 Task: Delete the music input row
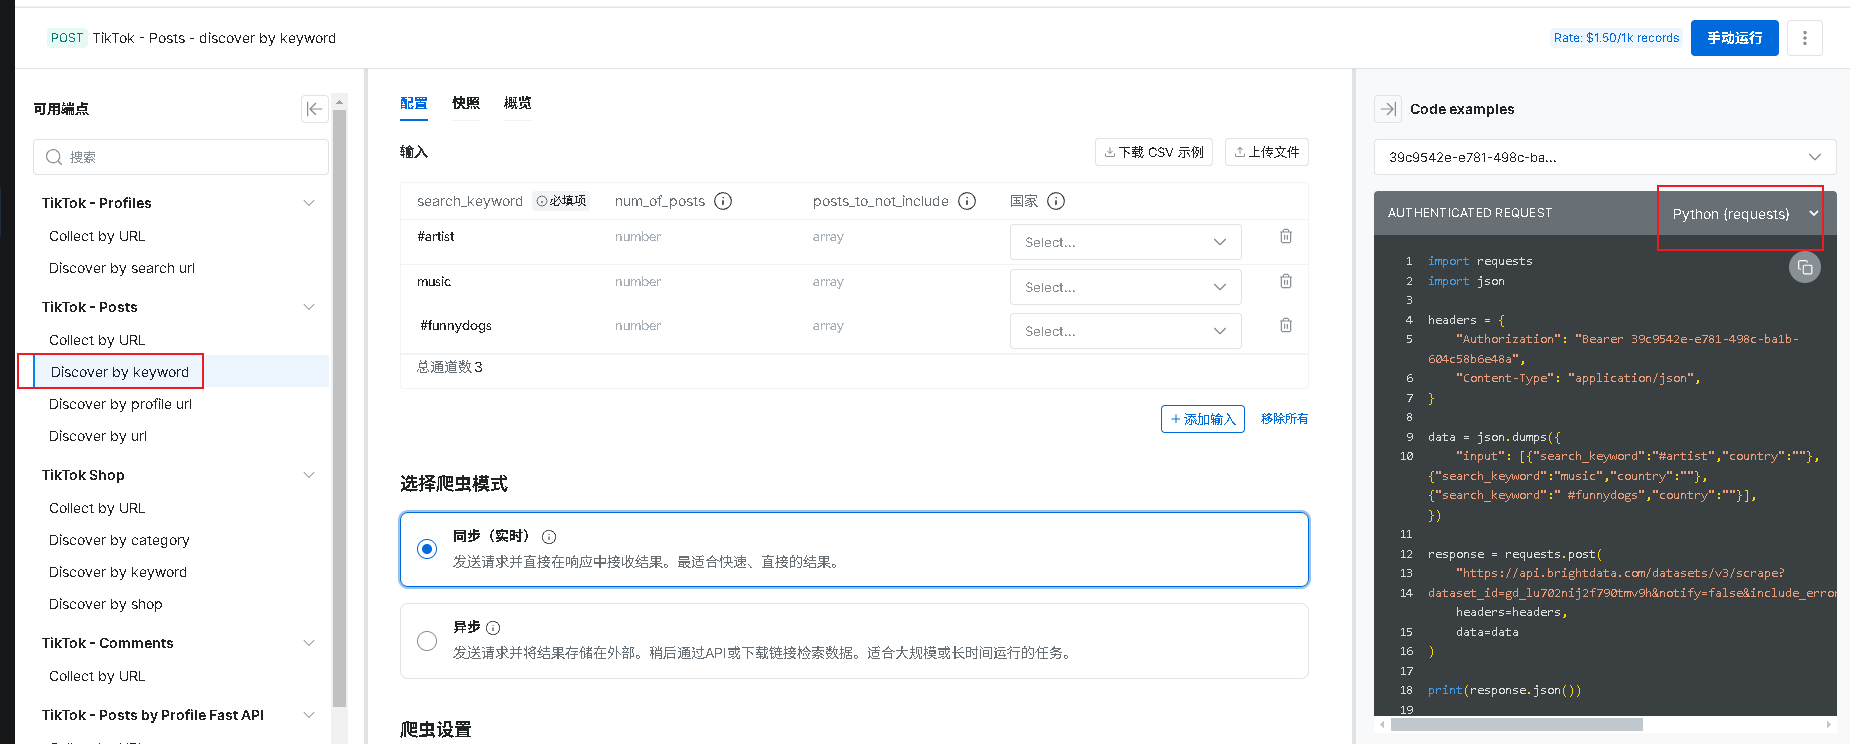point(1286,281)
